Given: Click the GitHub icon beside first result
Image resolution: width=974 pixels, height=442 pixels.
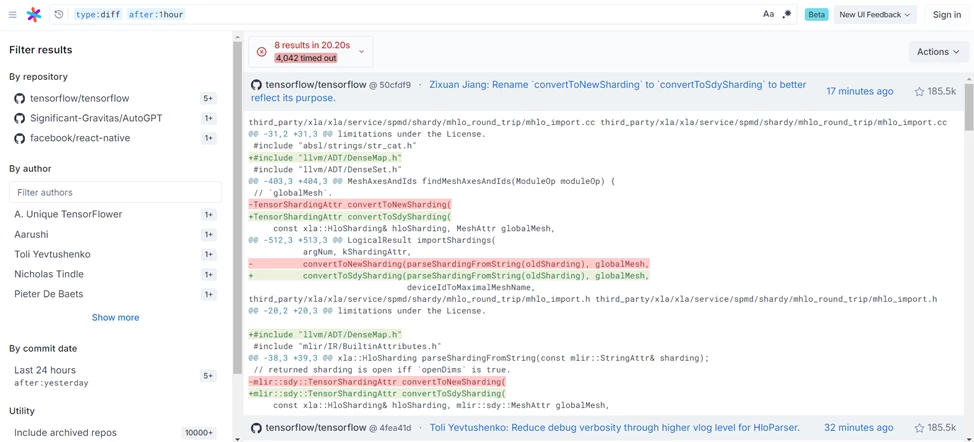Looking at the screenshot, I should click(x=256, y=85).
